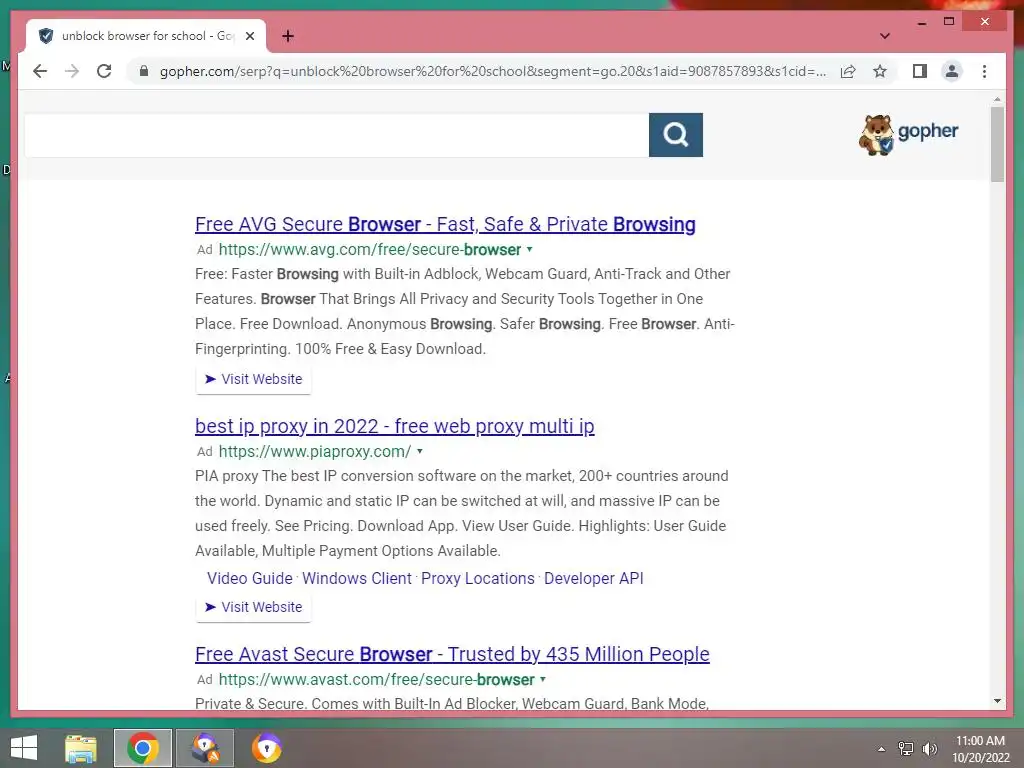1024x768 pixels.
Task: Share this page via share icon
Action: click(848, 71)
